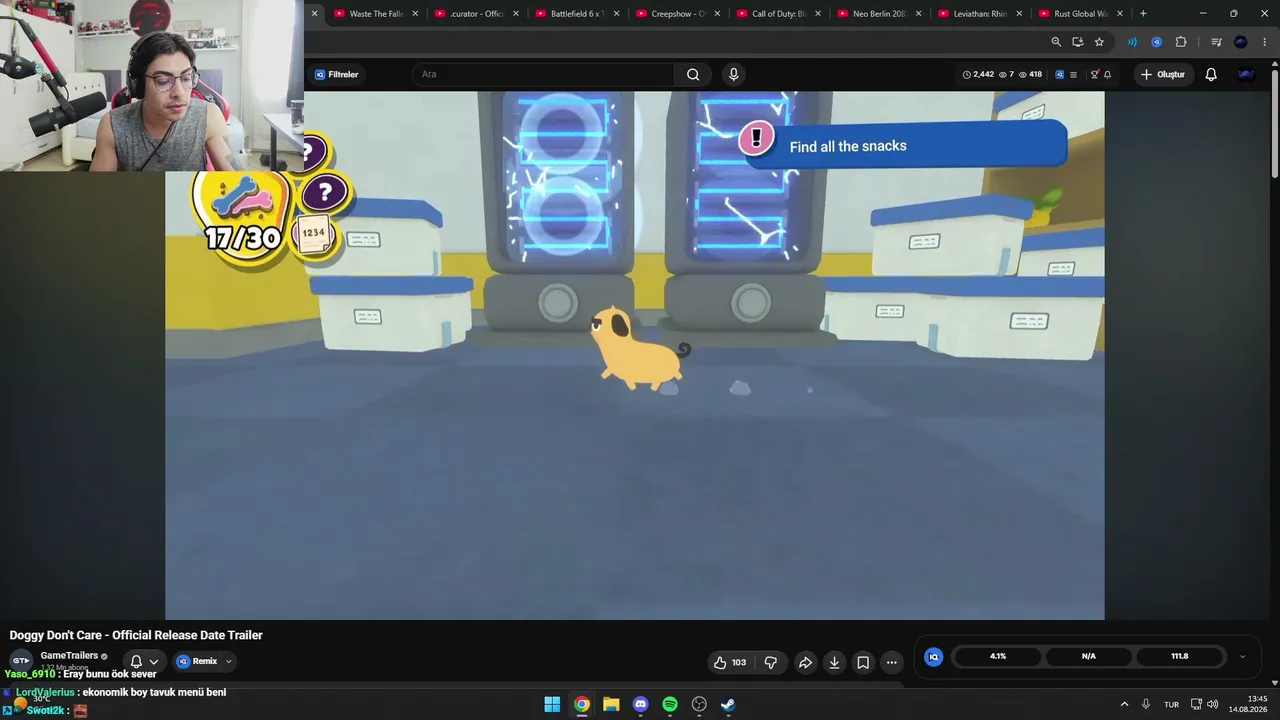The height and width of the screenshot is (720, 1280).
Task: Click the YouTube search magnifier button
Action: [x=693, y=74]
